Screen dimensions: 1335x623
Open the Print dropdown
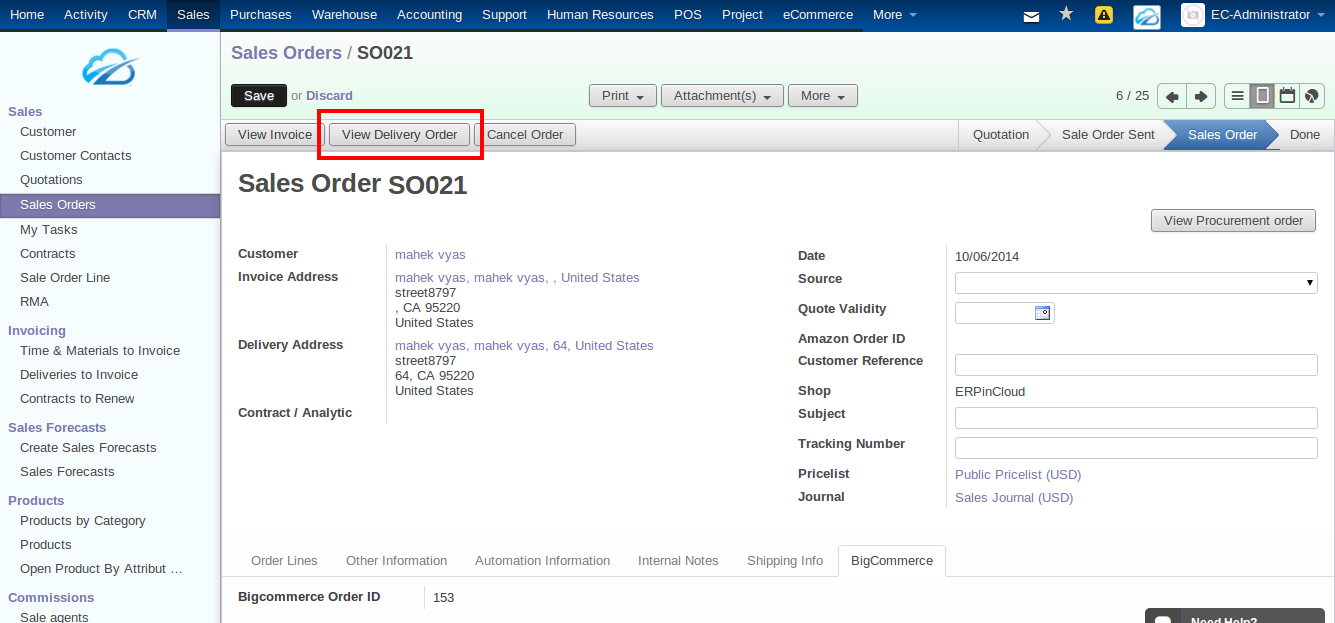coord(622,95)
